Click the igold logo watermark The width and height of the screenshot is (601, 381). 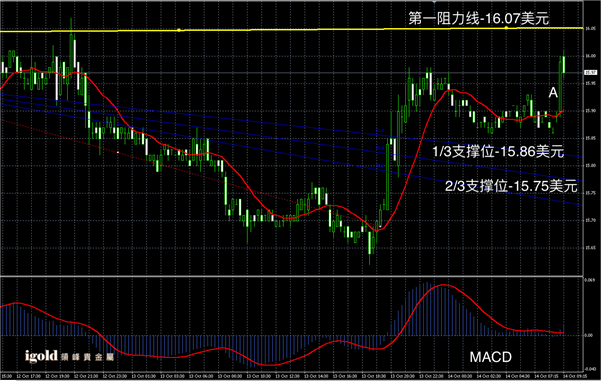pyautogui.click(x=69, y=356)
